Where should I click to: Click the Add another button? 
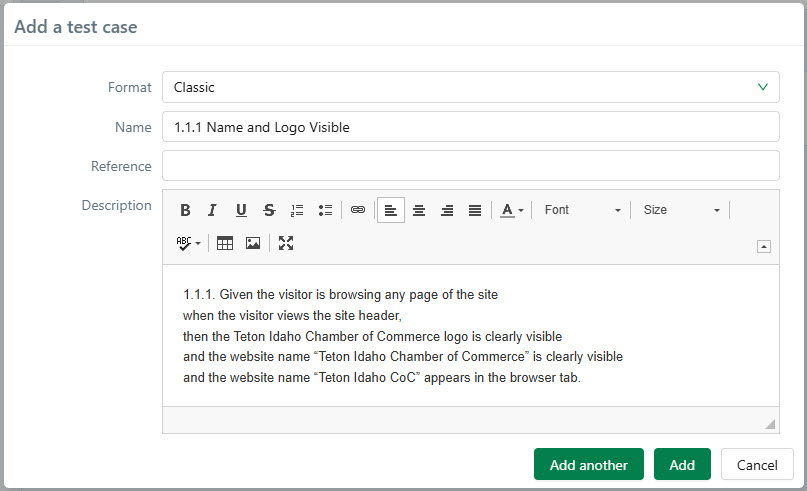[589, 465]
